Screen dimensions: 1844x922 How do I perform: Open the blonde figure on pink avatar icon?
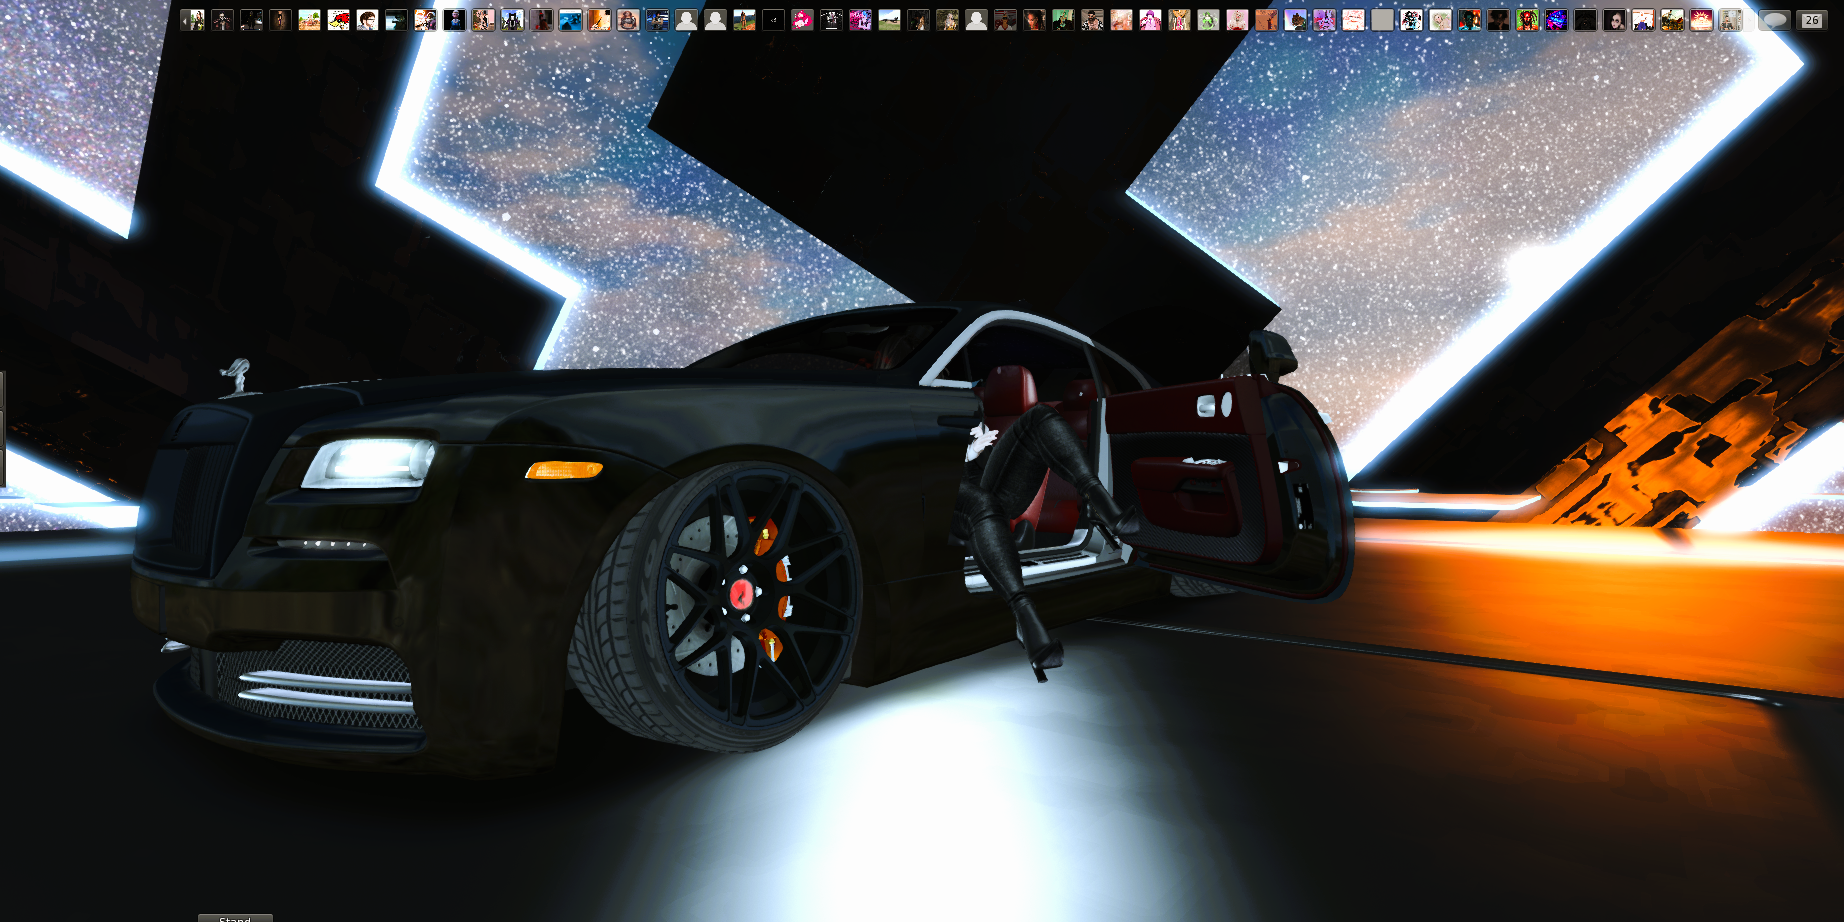[x=1237, y=20]
